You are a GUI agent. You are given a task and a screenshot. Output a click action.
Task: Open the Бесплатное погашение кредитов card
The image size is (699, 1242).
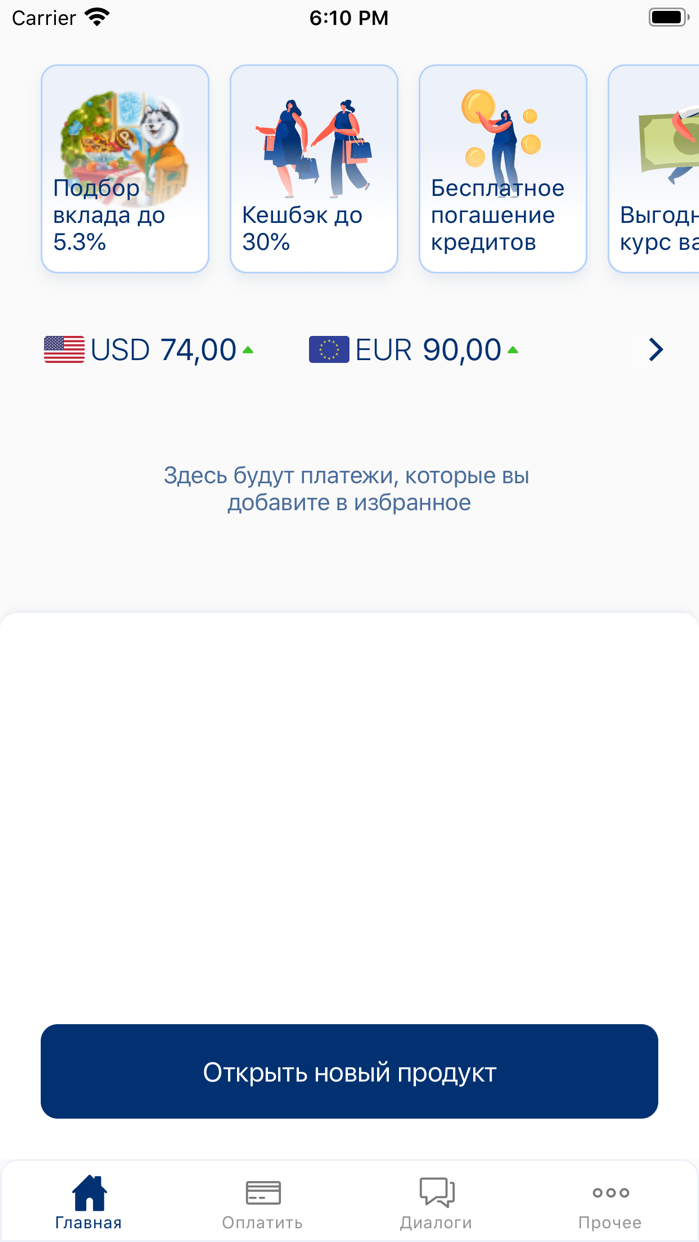(x=503, y=169)
